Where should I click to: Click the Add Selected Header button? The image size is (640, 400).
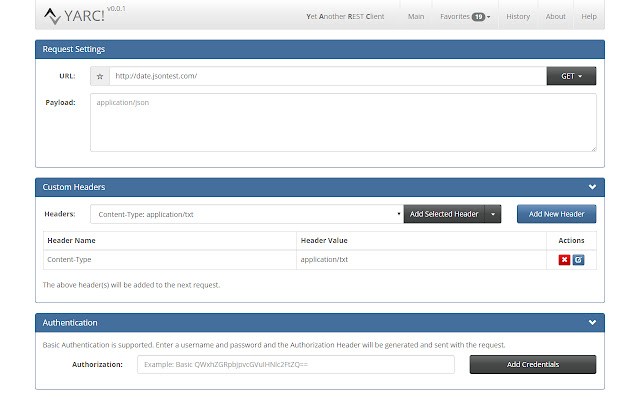click(x=443, y=214)
